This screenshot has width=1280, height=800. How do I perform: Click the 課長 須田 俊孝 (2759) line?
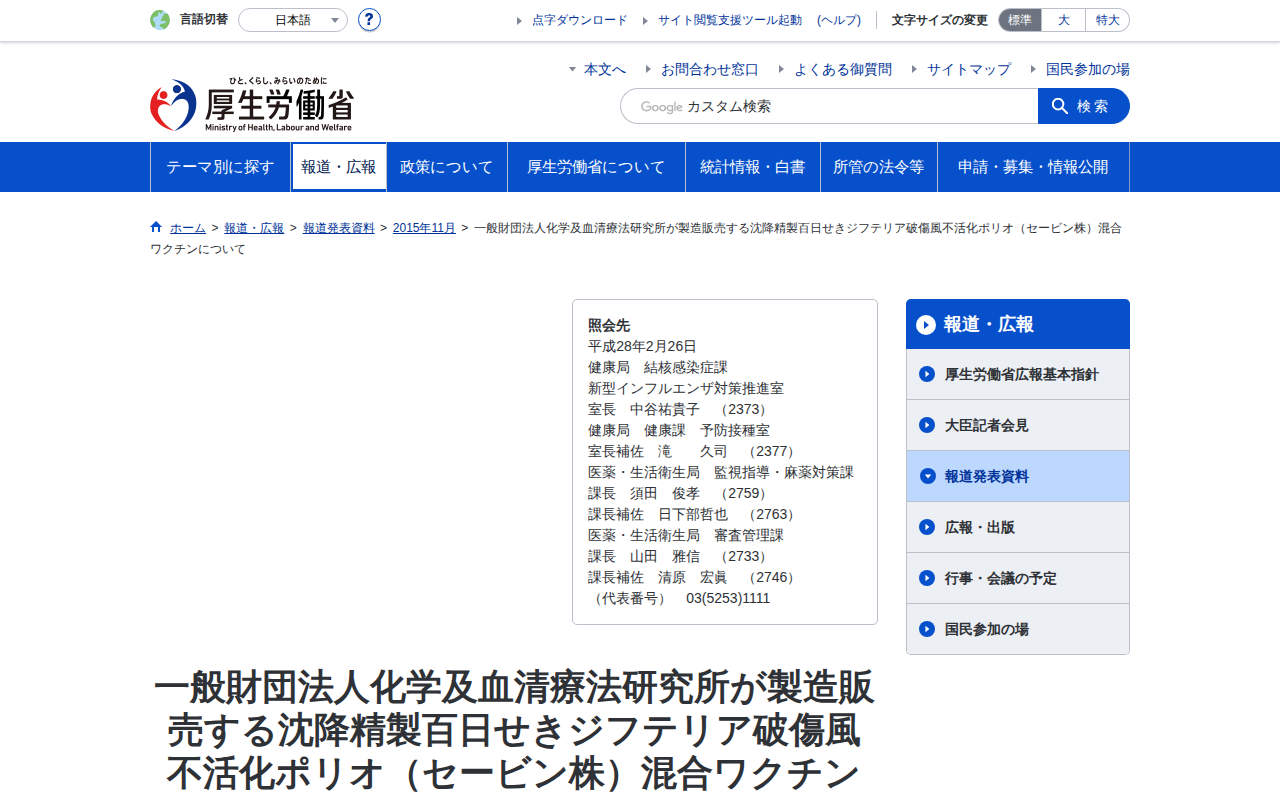[679, 493]
